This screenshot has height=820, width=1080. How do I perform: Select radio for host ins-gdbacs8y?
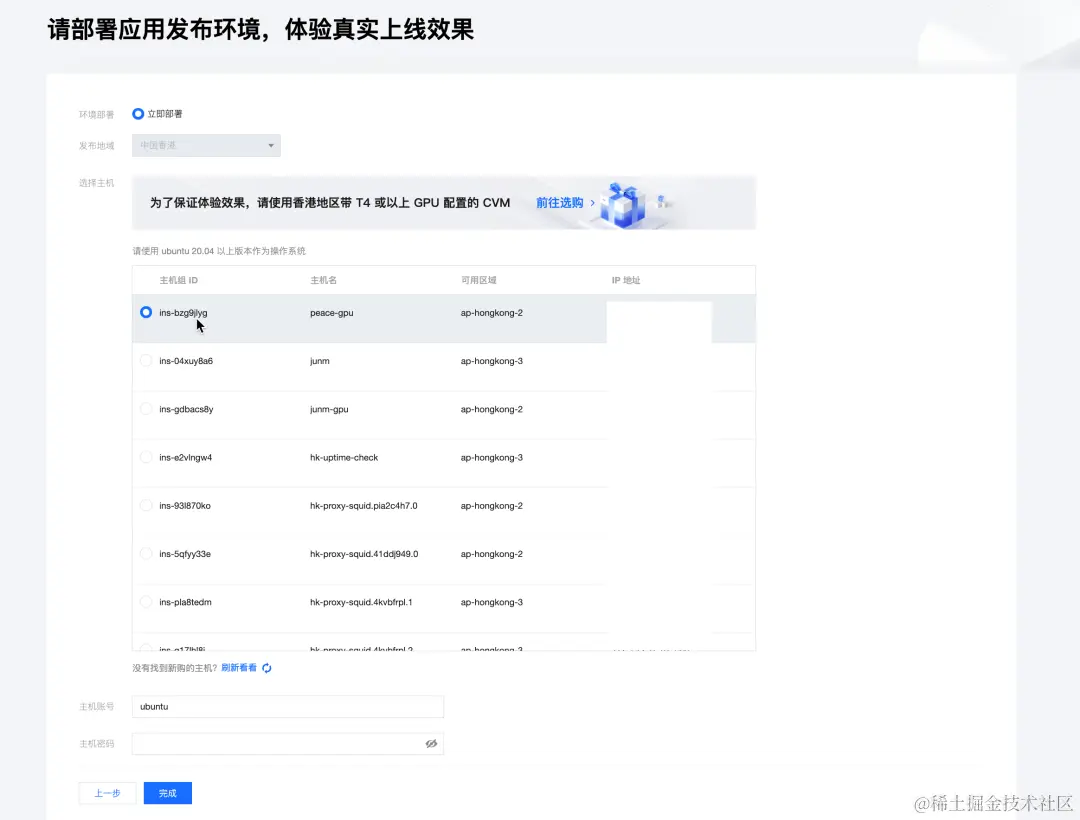coord(146,408)
